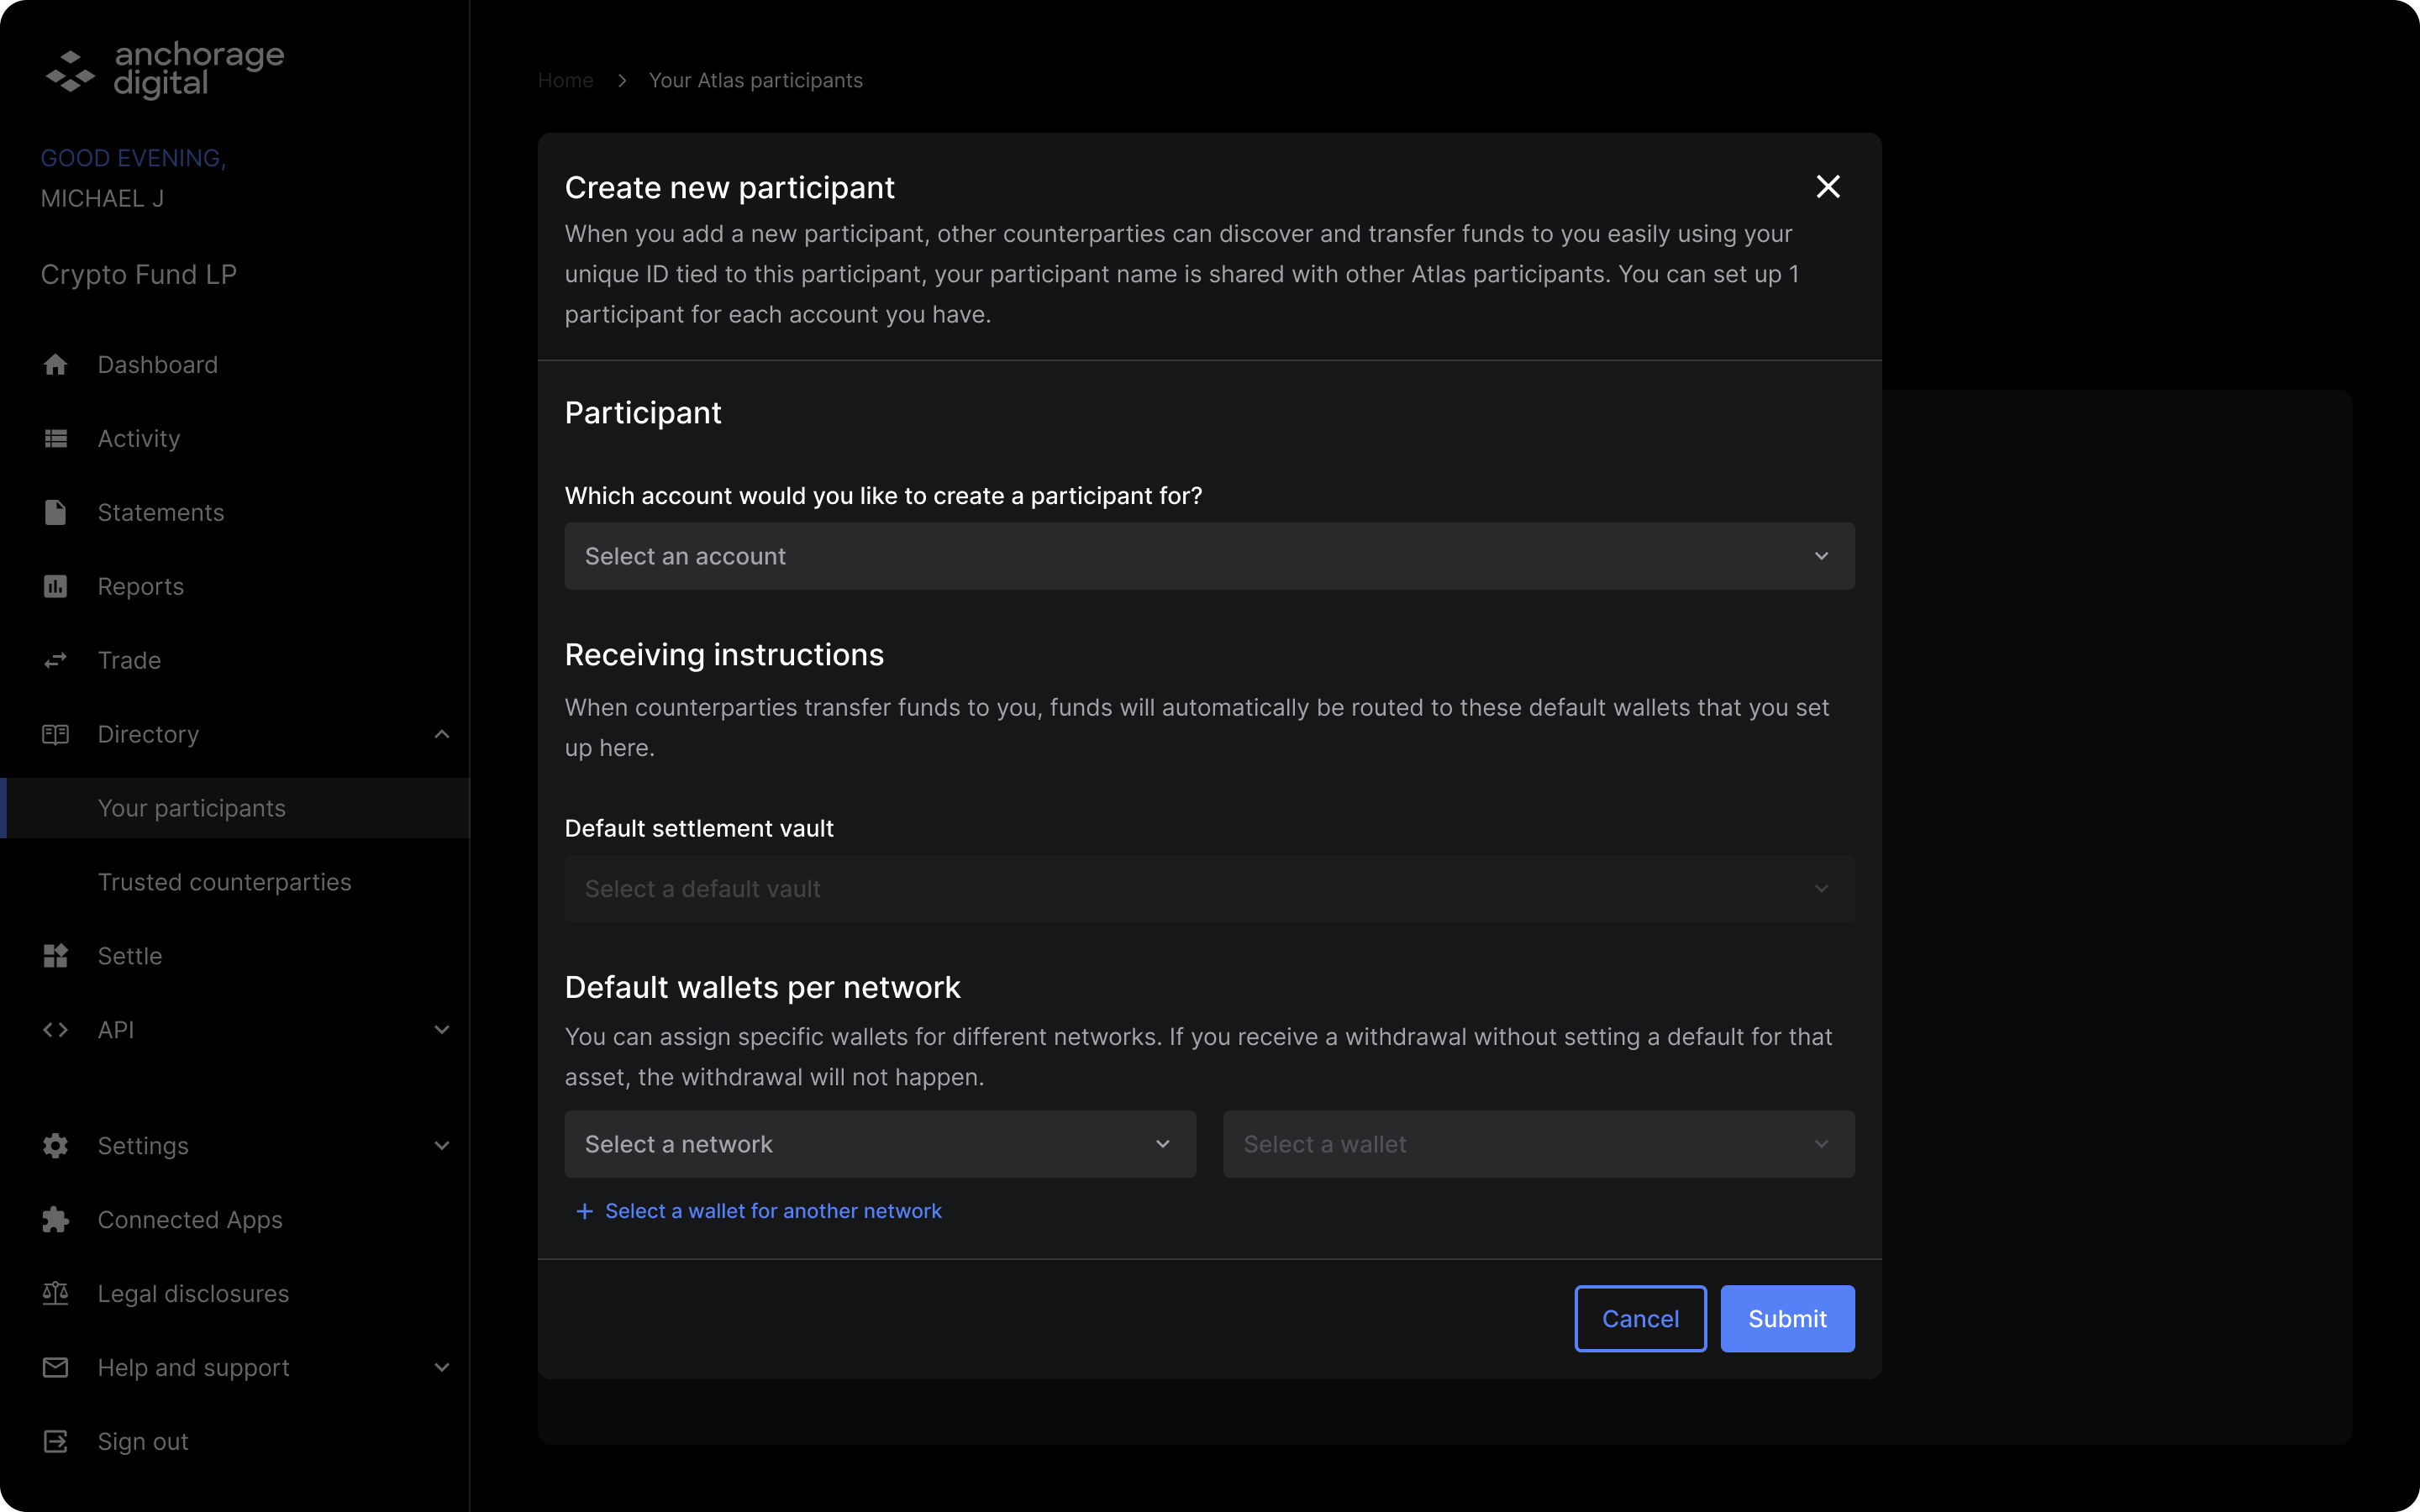Open the Select an account dropdown
Screen dimensions: 2420x1512
point(1209,556)
